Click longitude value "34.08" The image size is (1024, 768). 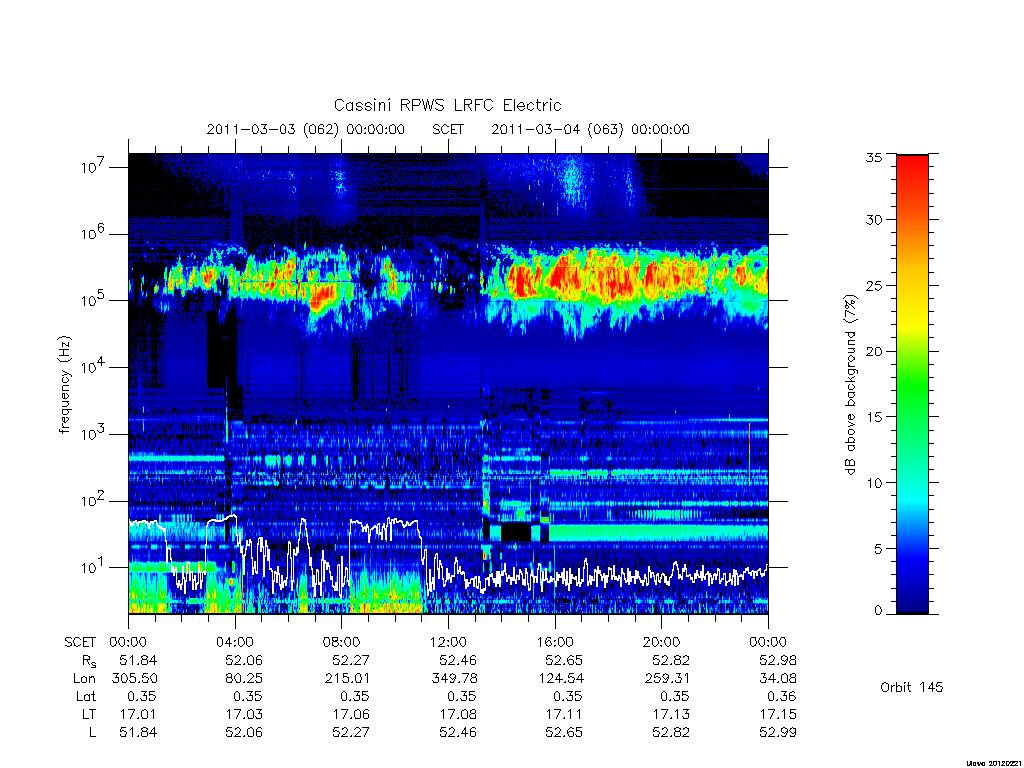click(778, 679)
